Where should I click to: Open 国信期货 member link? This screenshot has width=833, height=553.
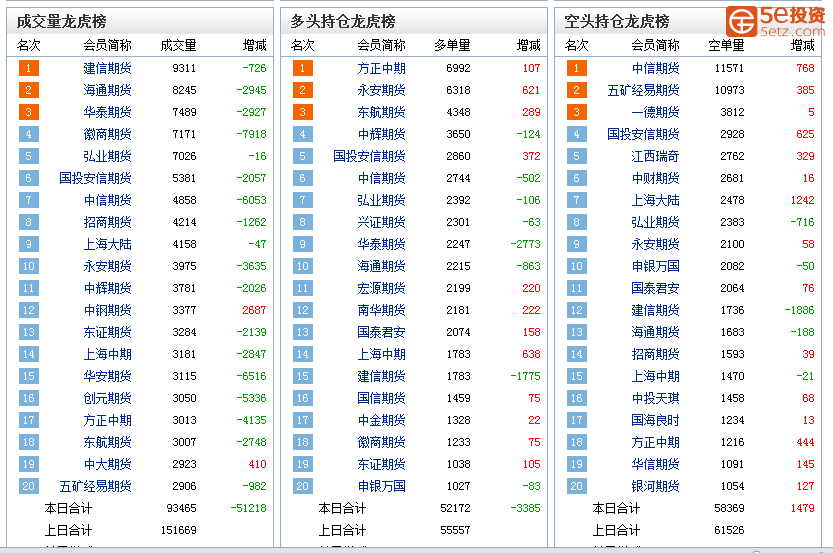point(381,398)
